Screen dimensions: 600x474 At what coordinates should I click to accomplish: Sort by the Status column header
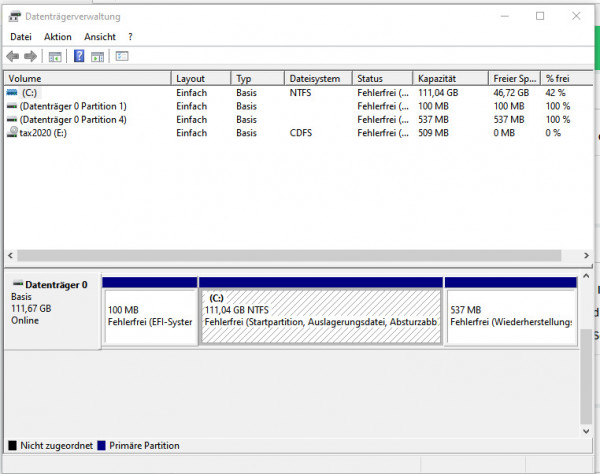coord(383,78)
